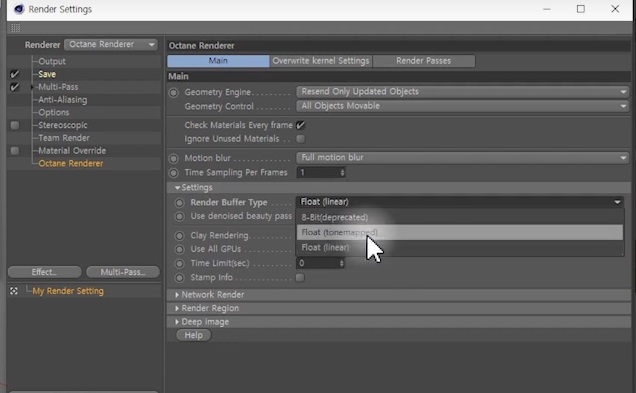The image size is (636, 393).
Task: Click the Cinema 4D logo in title bar
Action: click(19, 9)
